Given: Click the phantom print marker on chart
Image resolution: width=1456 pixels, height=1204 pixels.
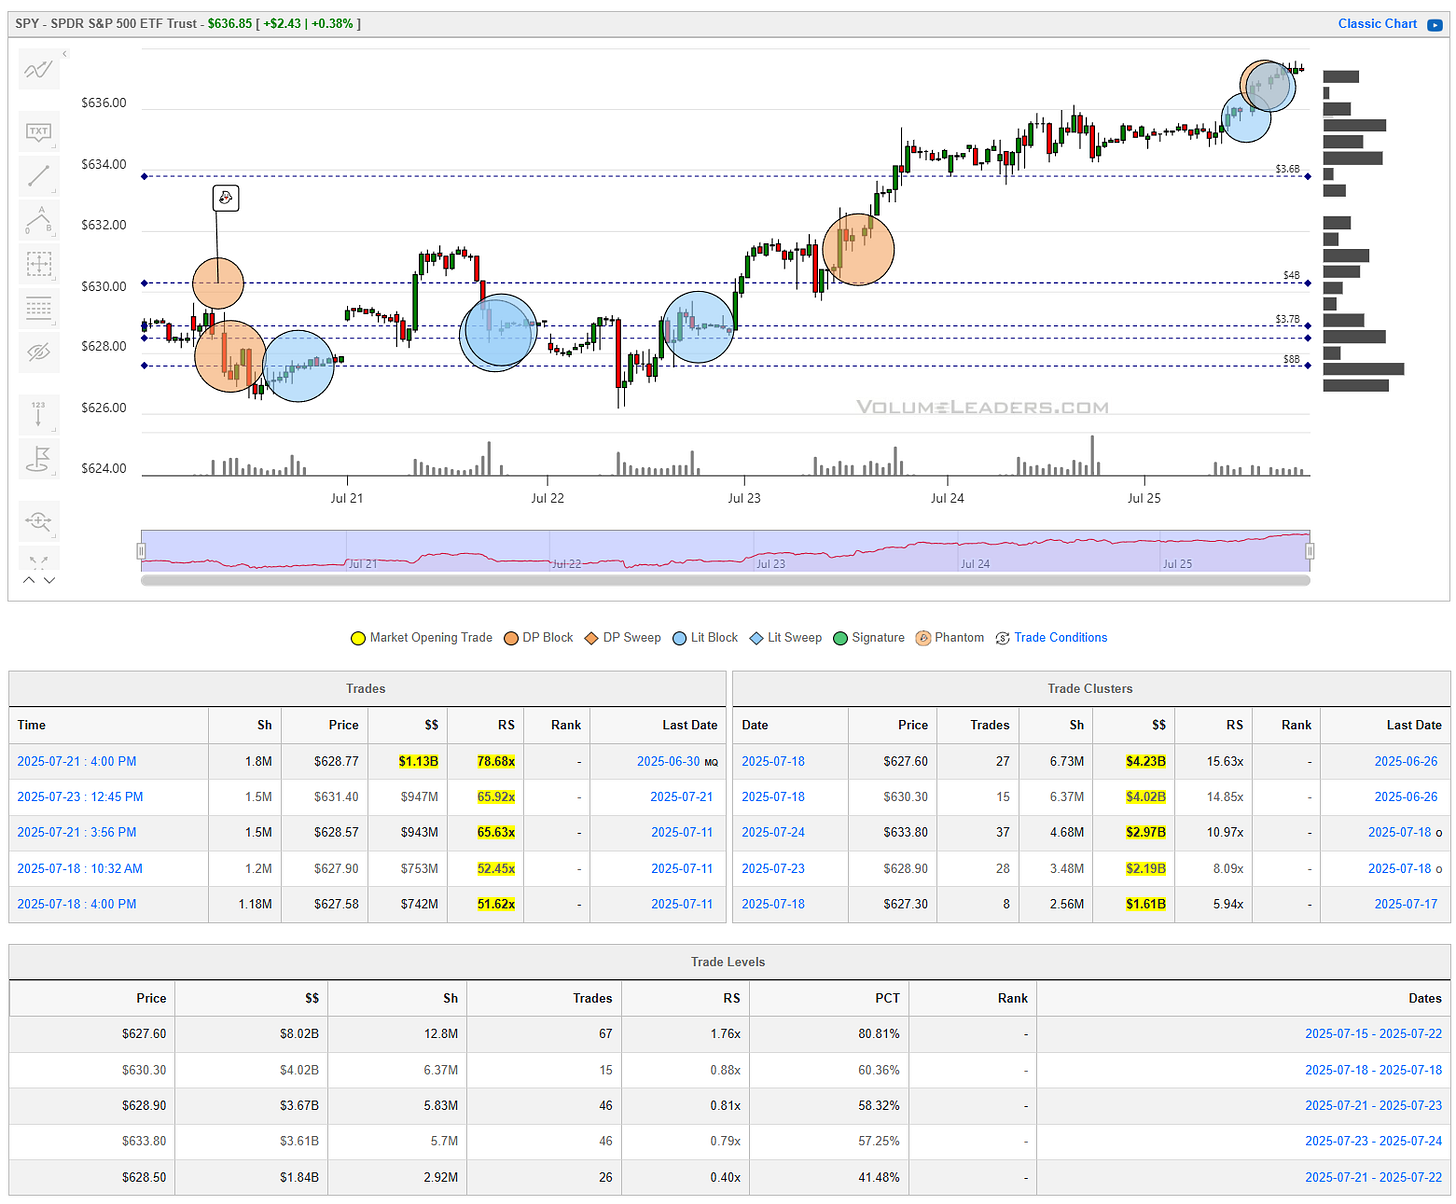Looking at the screenshot, I should pos(226,198).
